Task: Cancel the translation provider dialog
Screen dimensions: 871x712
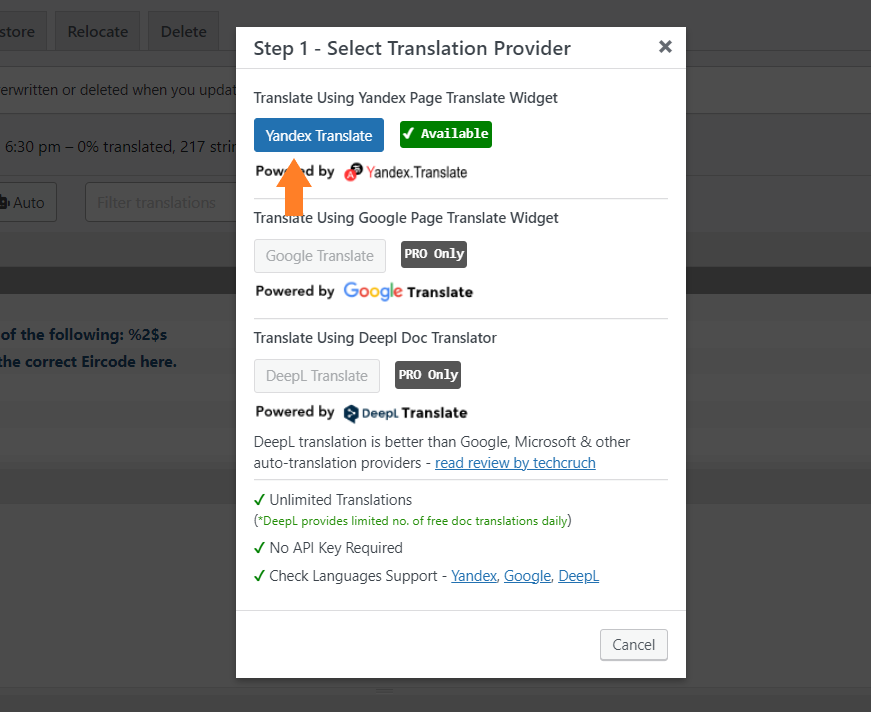Action: pyautogui.click(x=633, y=645)
